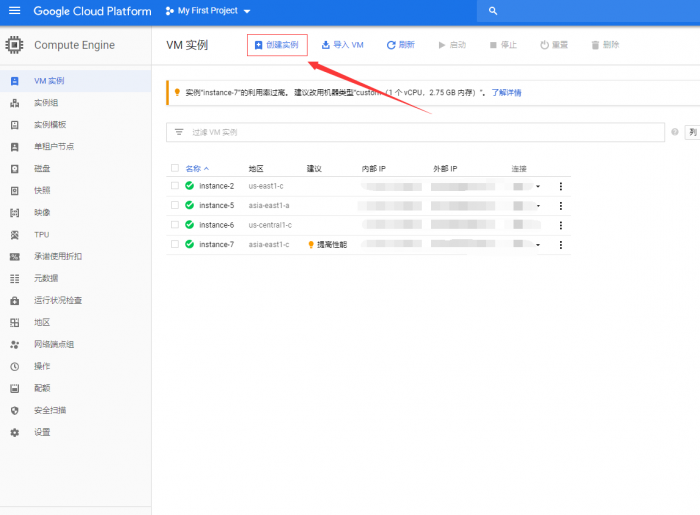Expand connection dropdown for instance-2
Screen dimensions: 700x515
tap(538, 187)
